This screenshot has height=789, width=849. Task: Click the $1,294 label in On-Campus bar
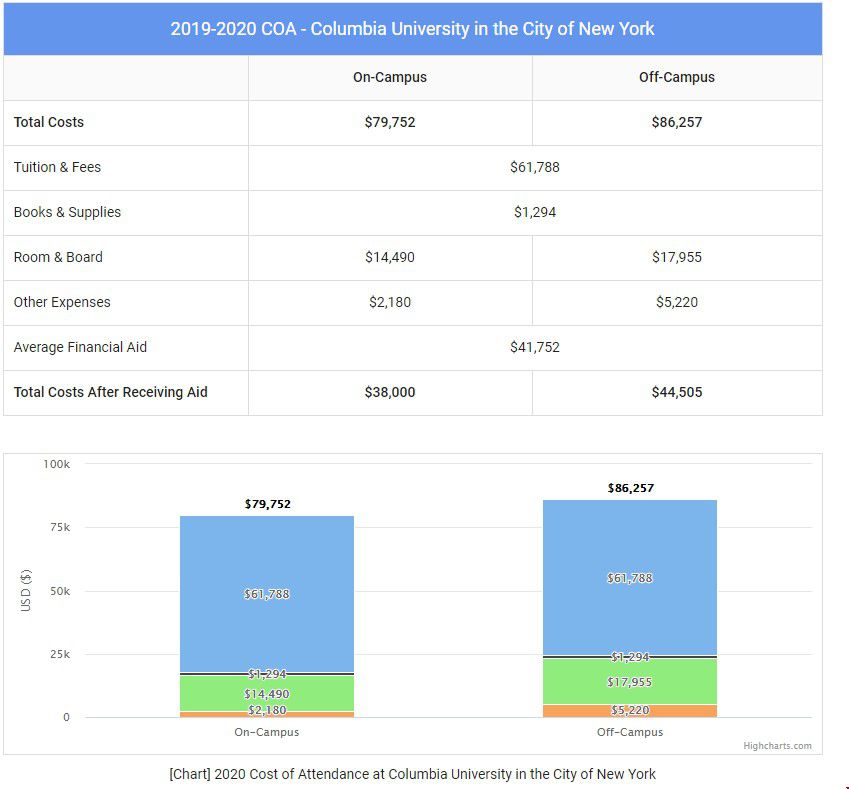pyautogui.click(x=267, y=674)
